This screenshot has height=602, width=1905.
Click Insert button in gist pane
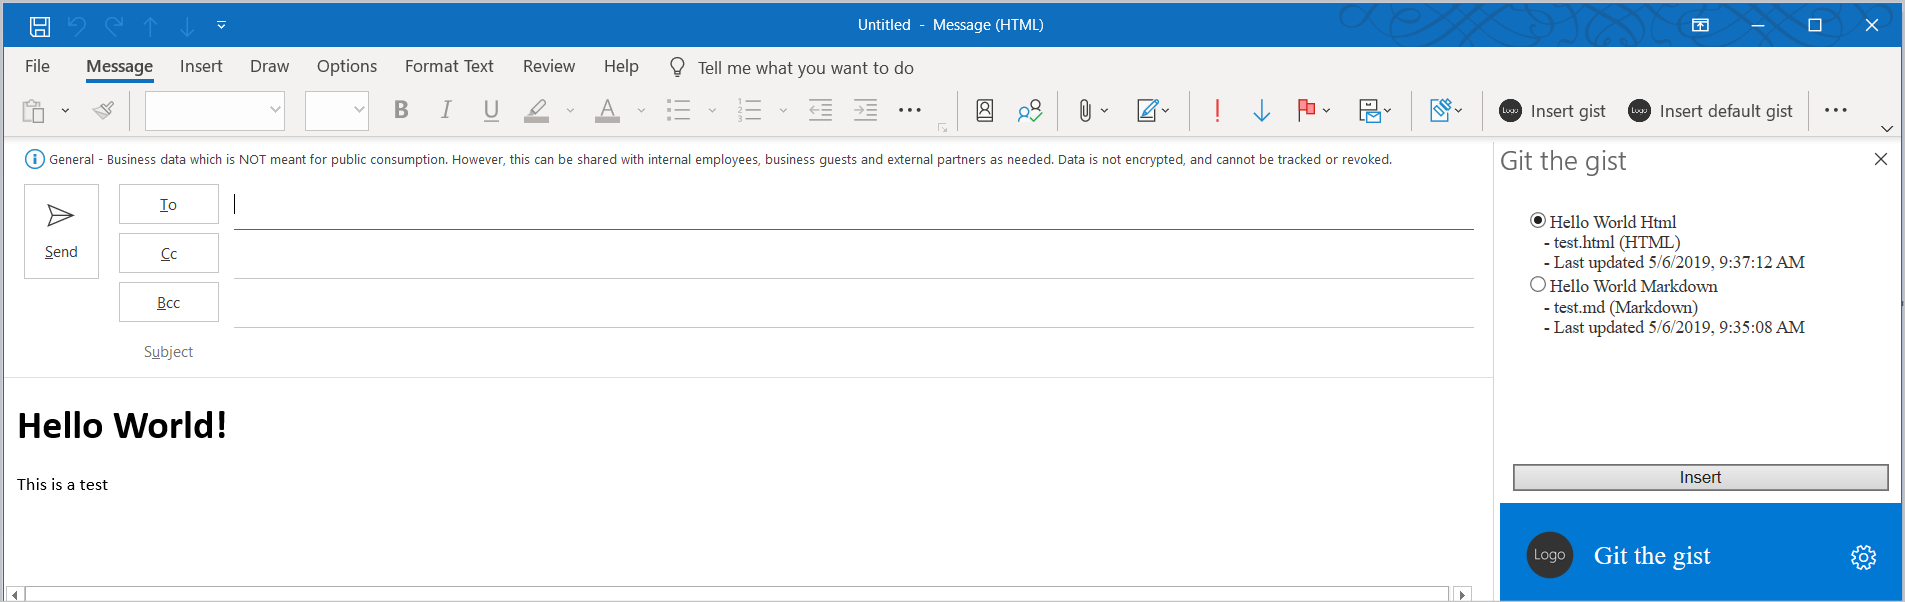(1700, 477)
